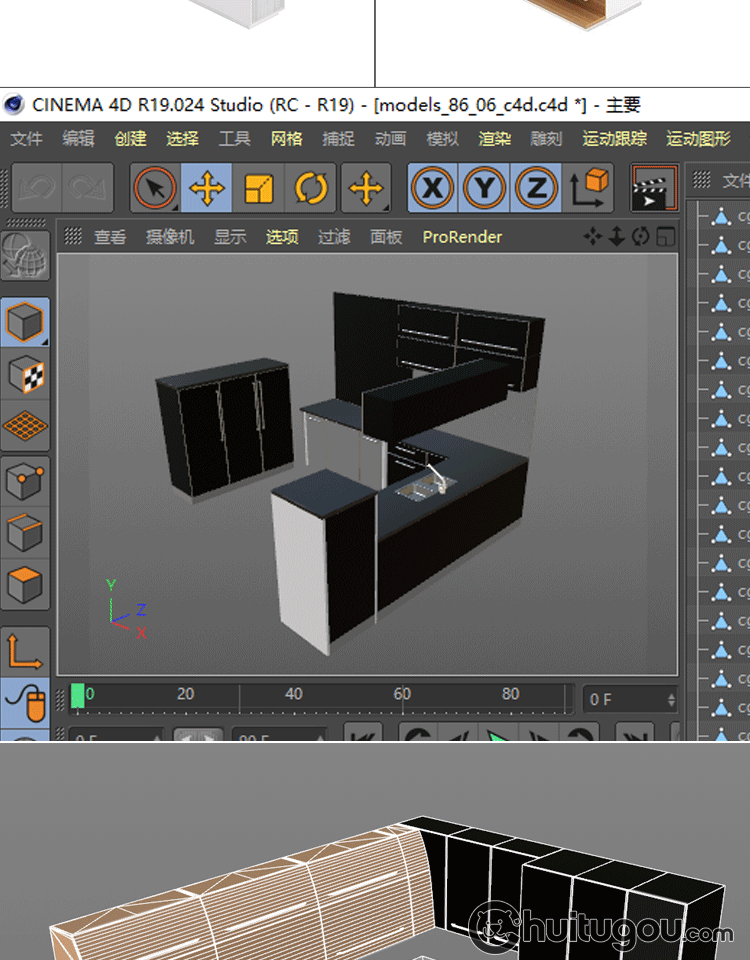Enable Texture mode with checkered cube
750x960 pixels.
(25, 375)
